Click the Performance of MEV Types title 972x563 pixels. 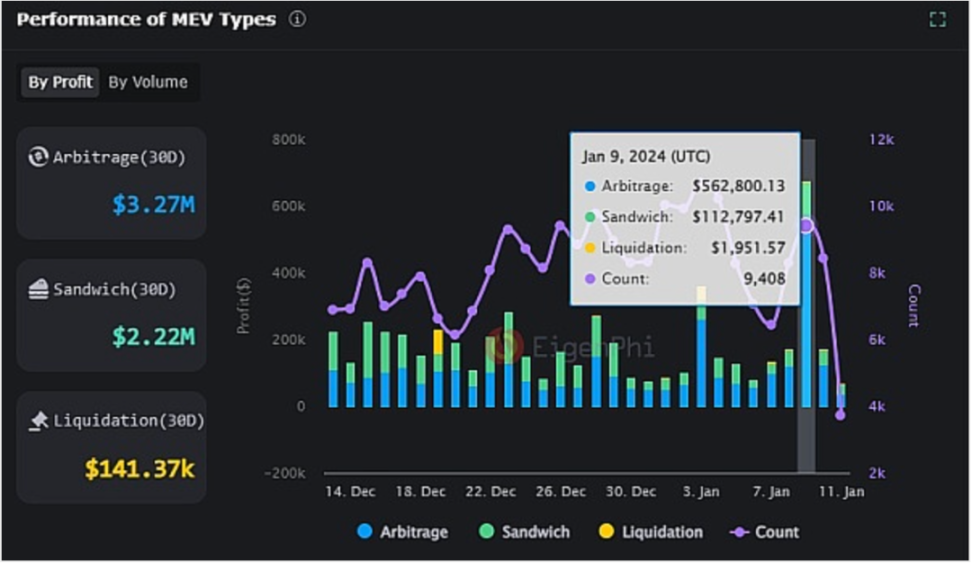(x=146, y=20)
